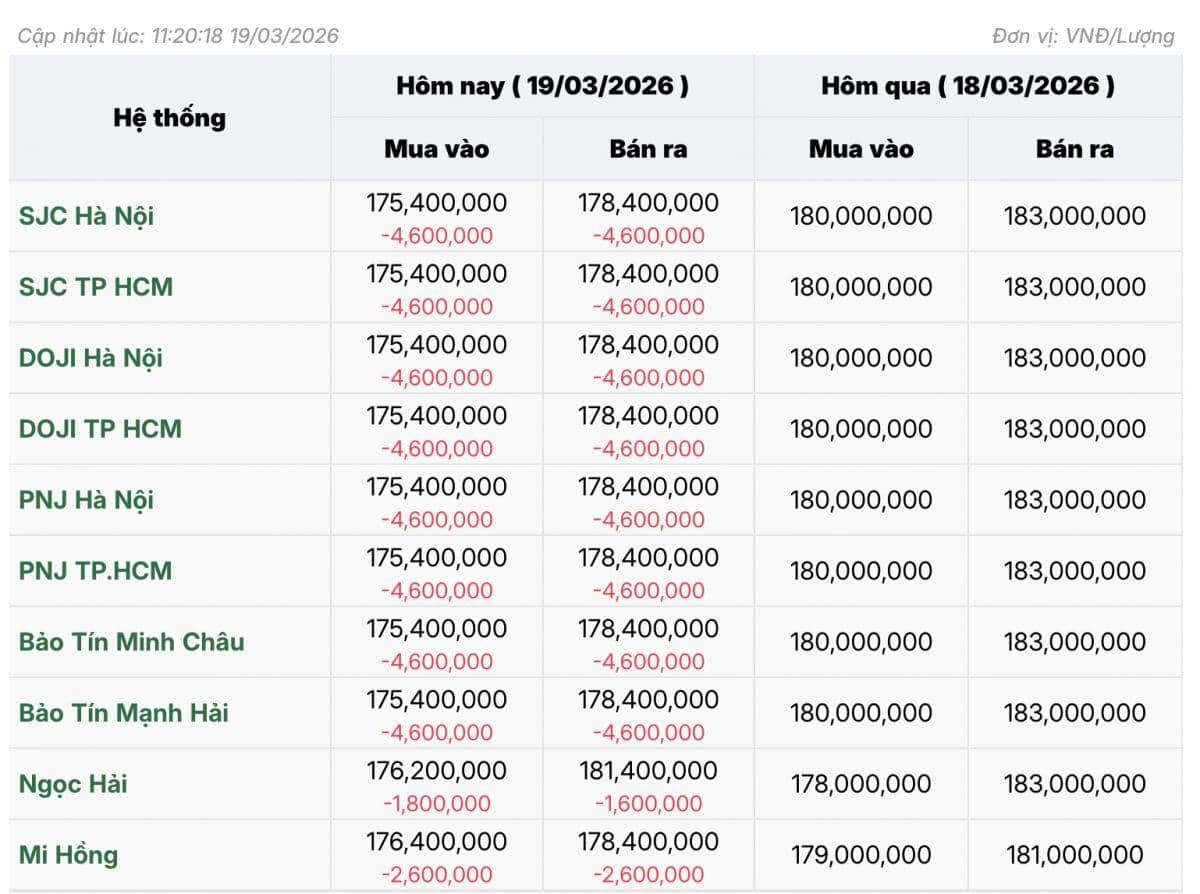The width and height of the screenshot is (1200, 894).
Task: Select PNJ TP.HCM sell change -4,600,000
Action: 648,591
